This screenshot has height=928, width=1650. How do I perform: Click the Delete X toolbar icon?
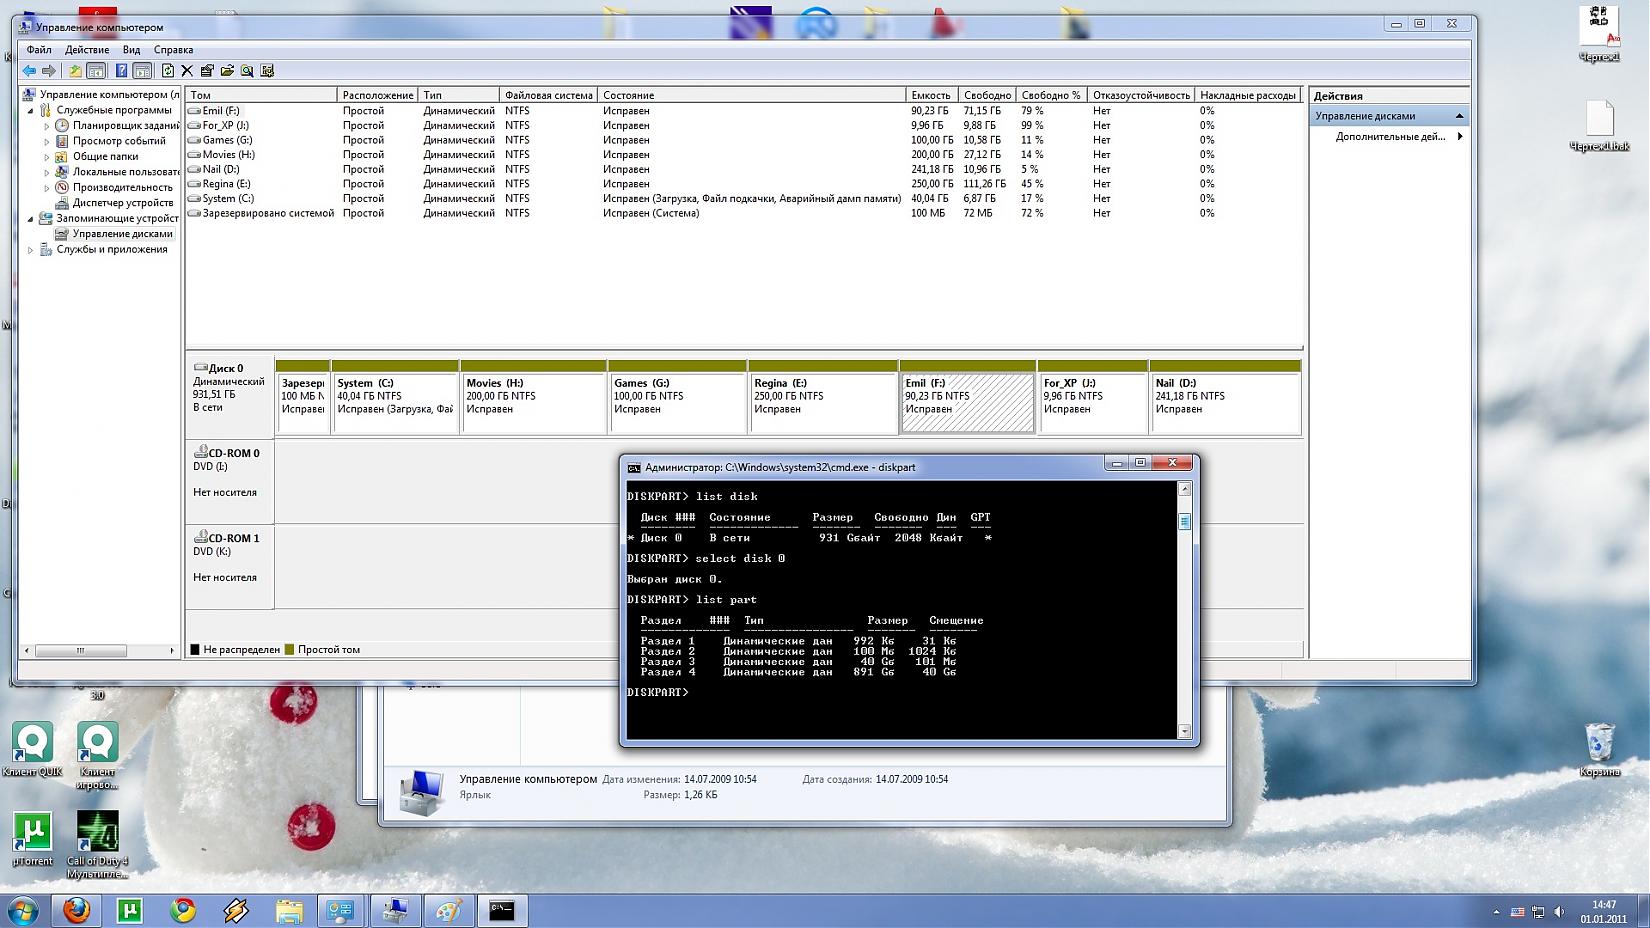(x=187, y=71)
